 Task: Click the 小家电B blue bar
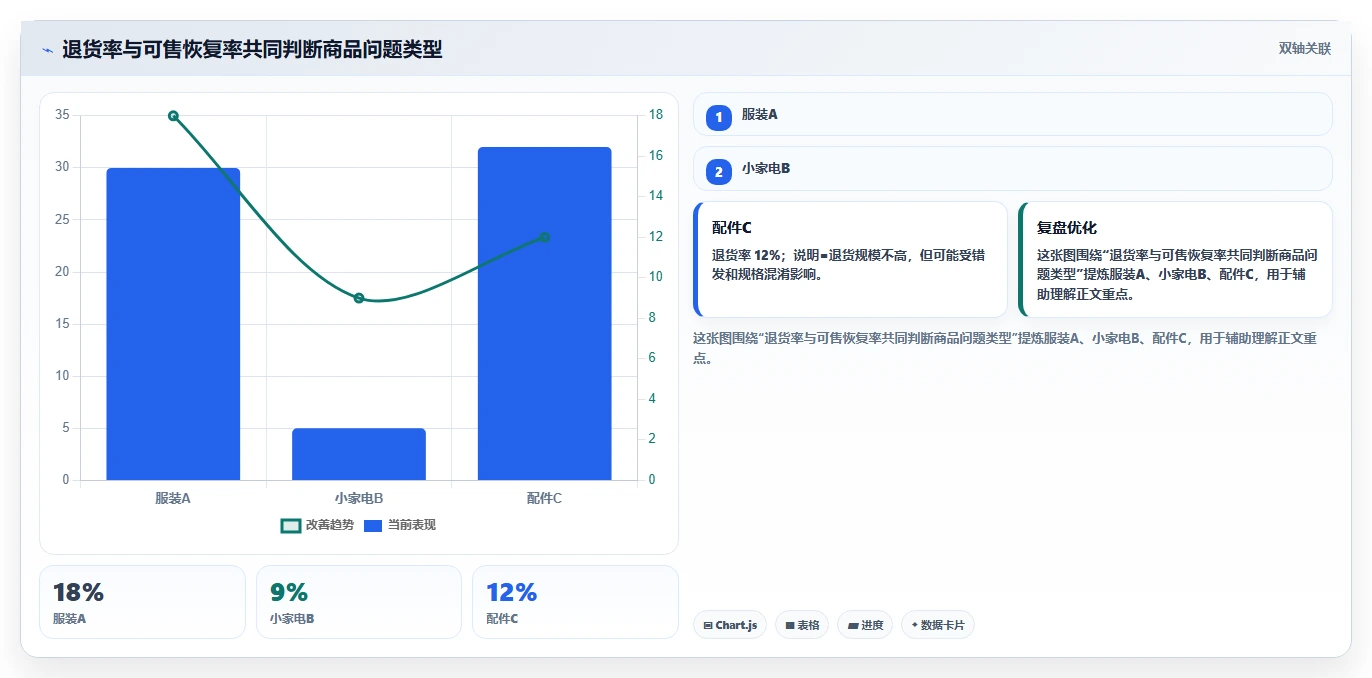(x=359, y=454)
